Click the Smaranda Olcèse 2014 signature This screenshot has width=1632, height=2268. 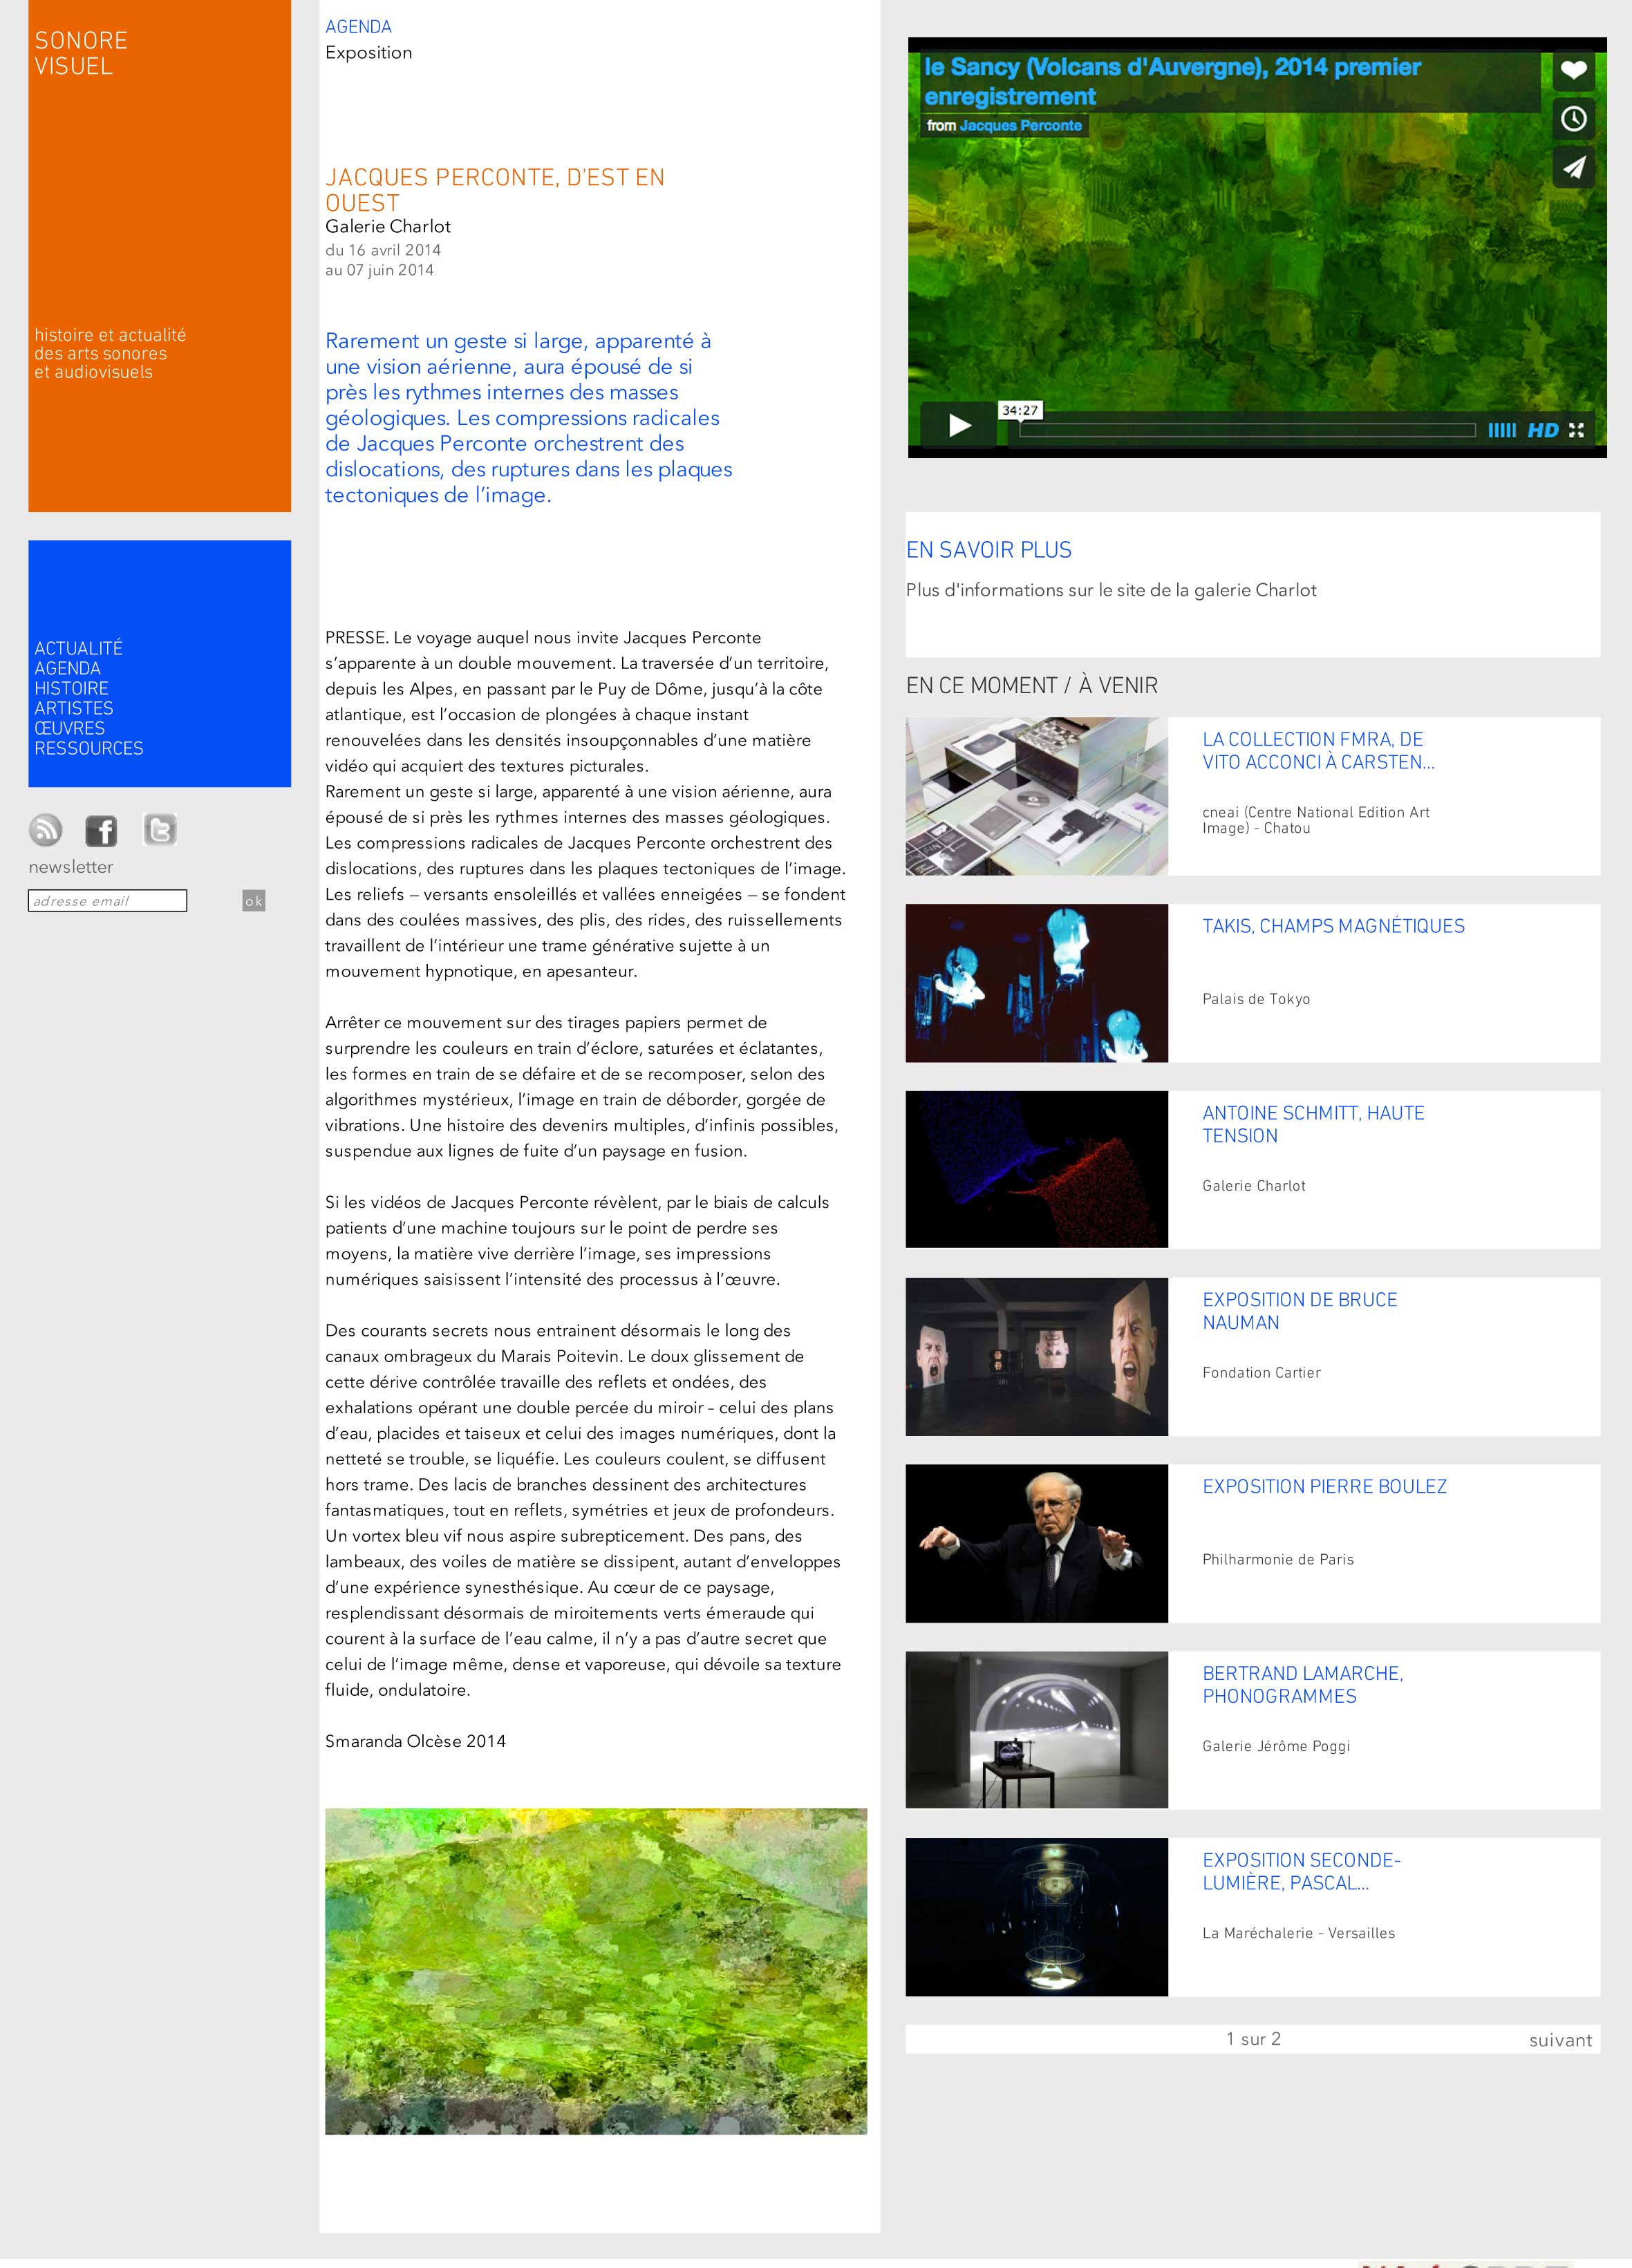(x=415, y=1741)
